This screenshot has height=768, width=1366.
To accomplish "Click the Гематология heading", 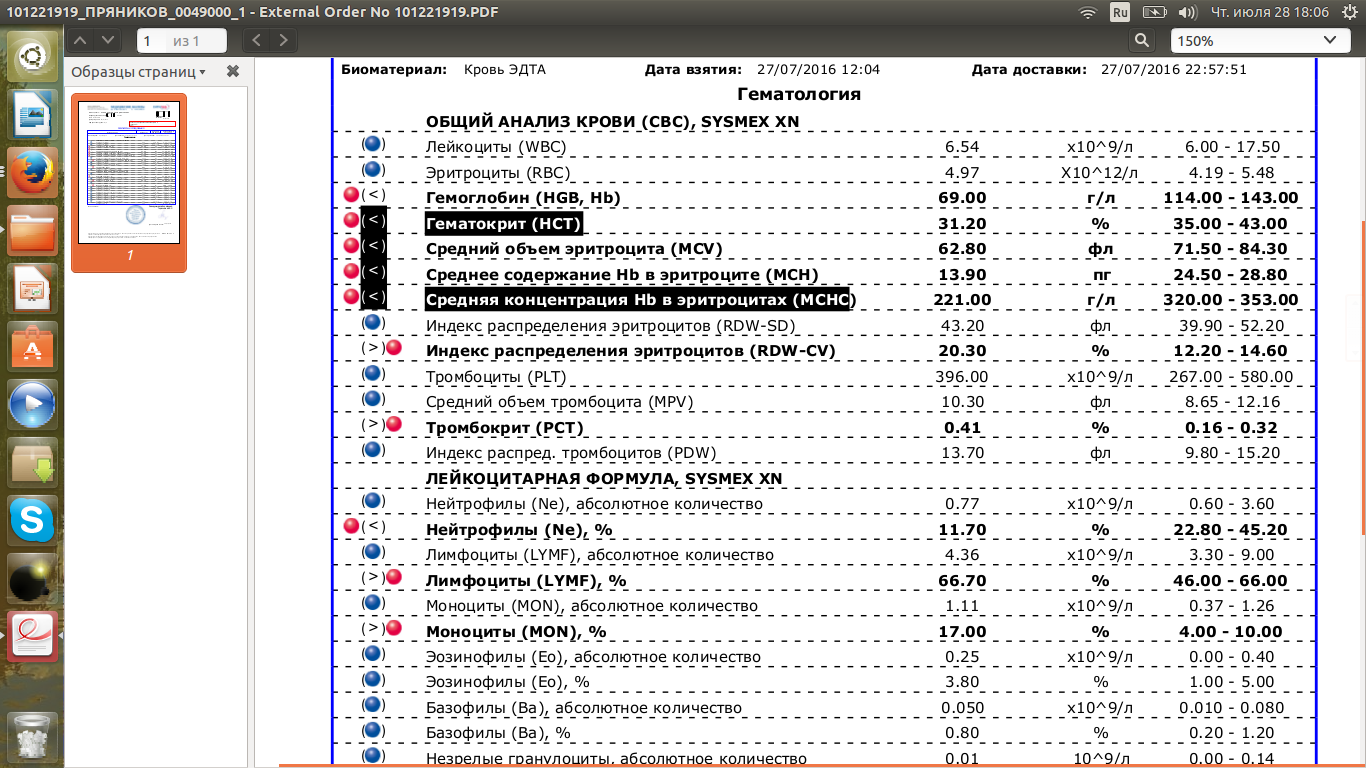I will coord(798,95).
